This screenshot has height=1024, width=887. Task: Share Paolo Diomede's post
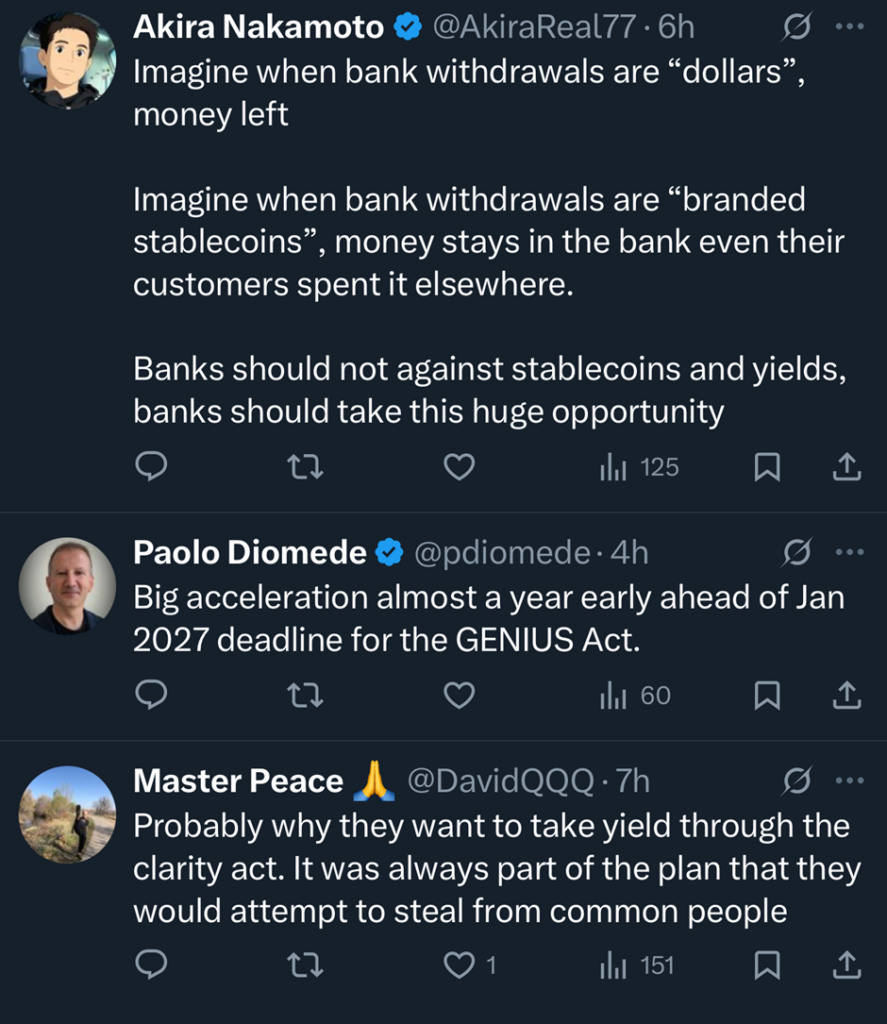846,695
